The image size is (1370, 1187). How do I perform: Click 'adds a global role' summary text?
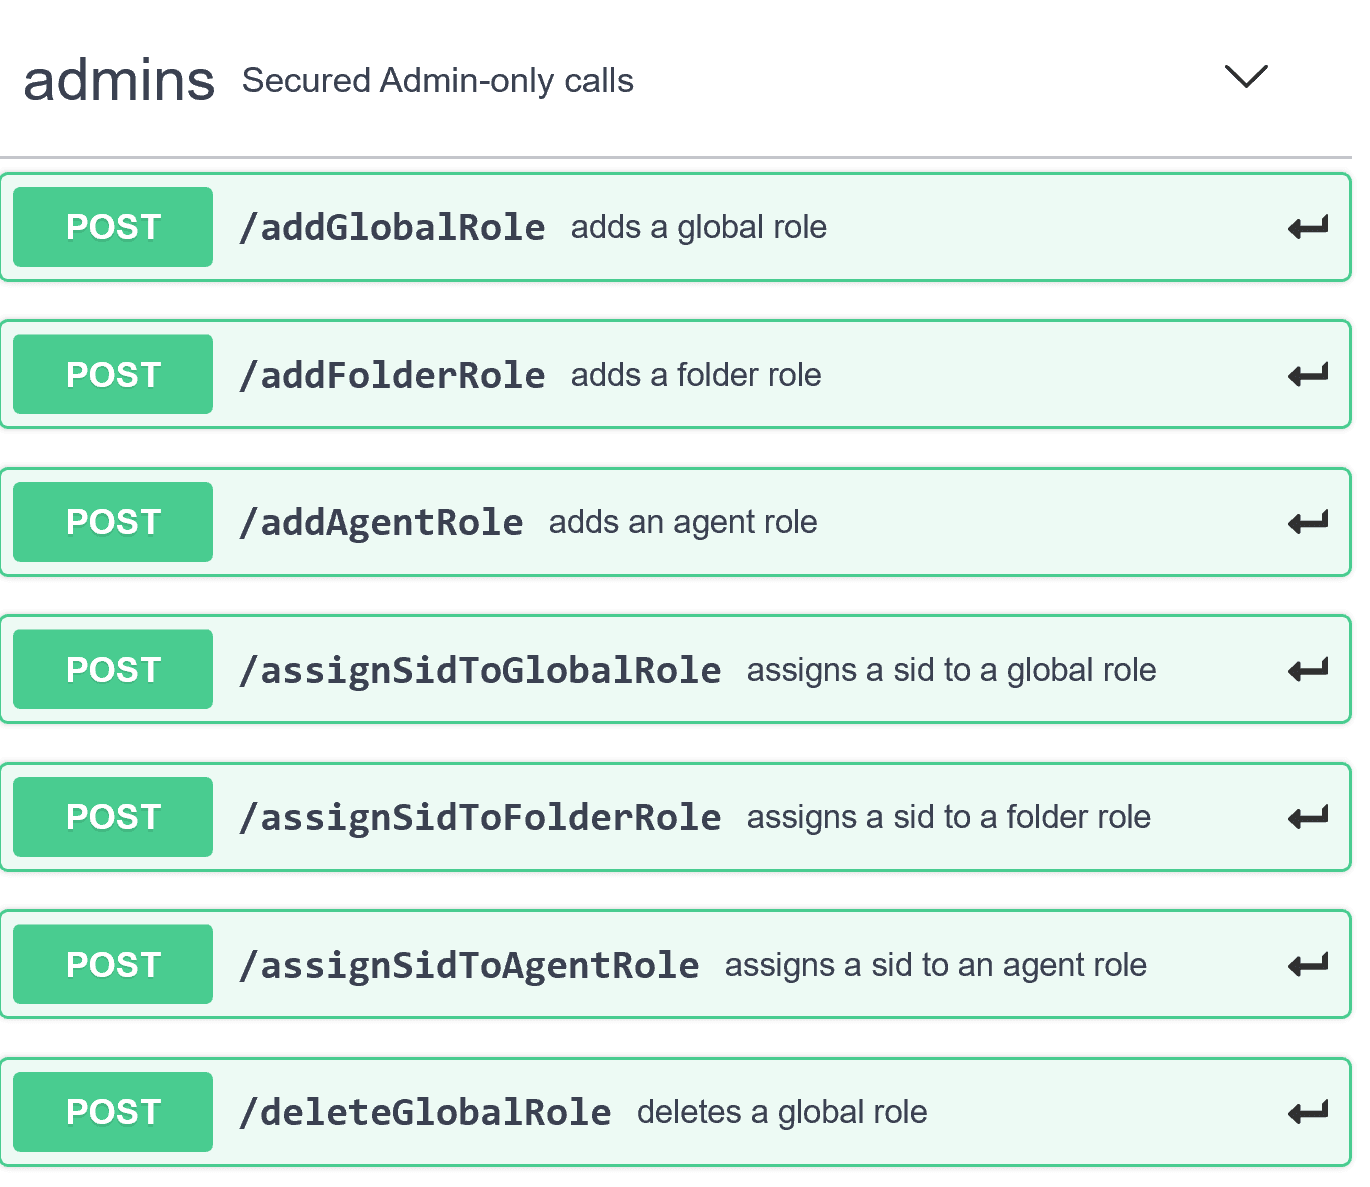coord(698,227)
